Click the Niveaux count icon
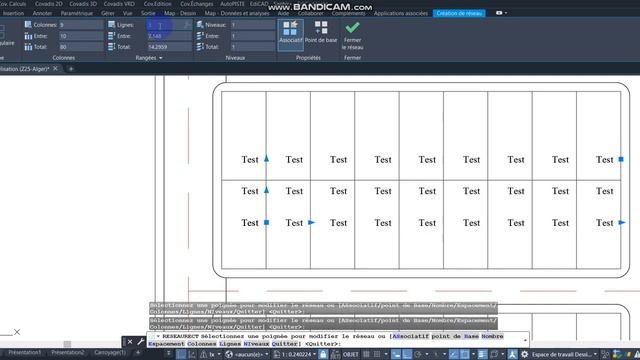Screen dimensions: 640x360 (x=200, y=24)
